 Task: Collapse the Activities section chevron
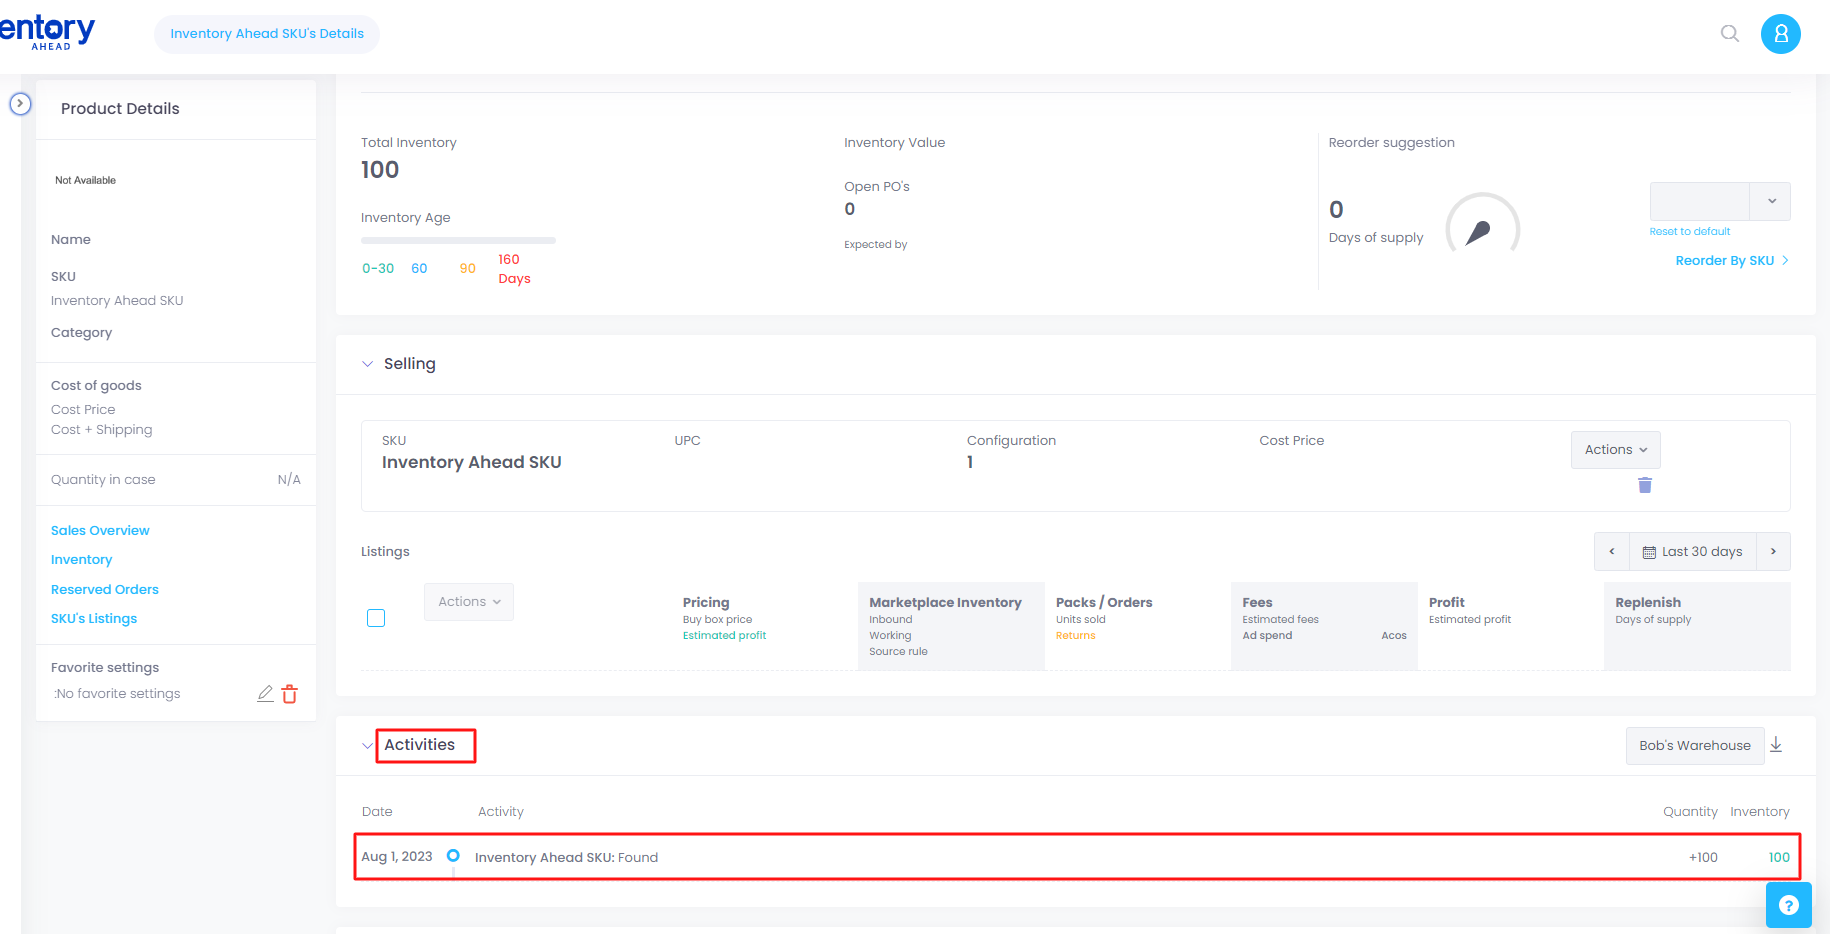(367, 746)
